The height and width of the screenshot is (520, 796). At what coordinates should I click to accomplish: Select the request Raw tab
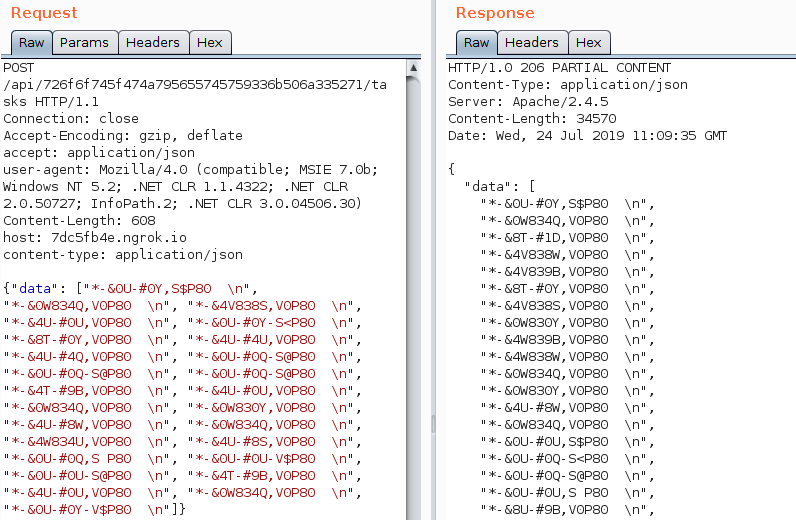click(x=31, y=43)
